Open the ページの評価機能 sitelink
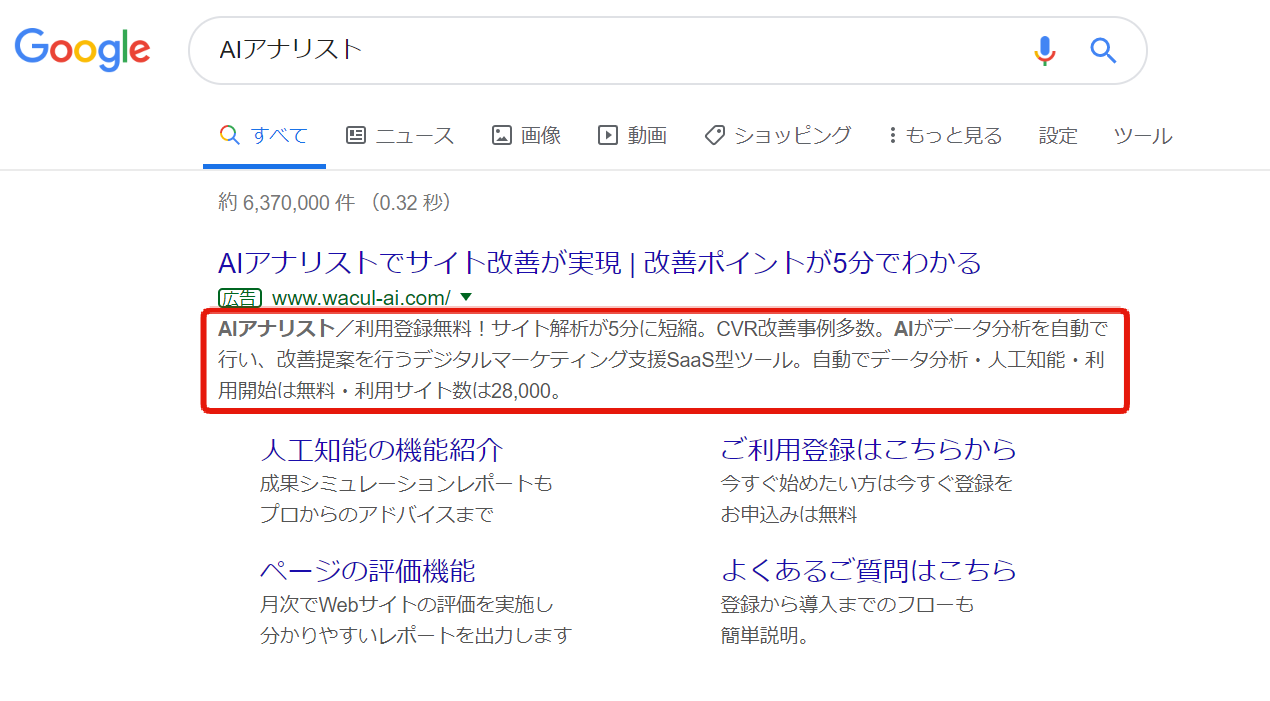This screenshot has width=1270, height=701. point(367,571)
